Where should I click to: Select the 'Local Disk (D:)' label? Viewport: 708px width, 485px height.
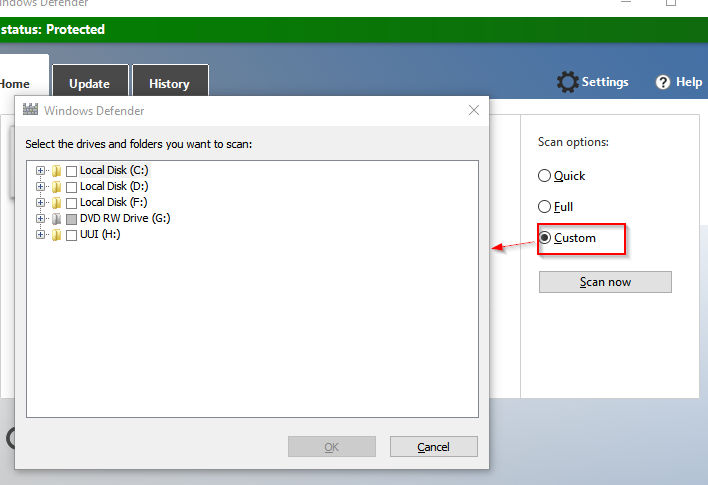click(x=114, y=186)
